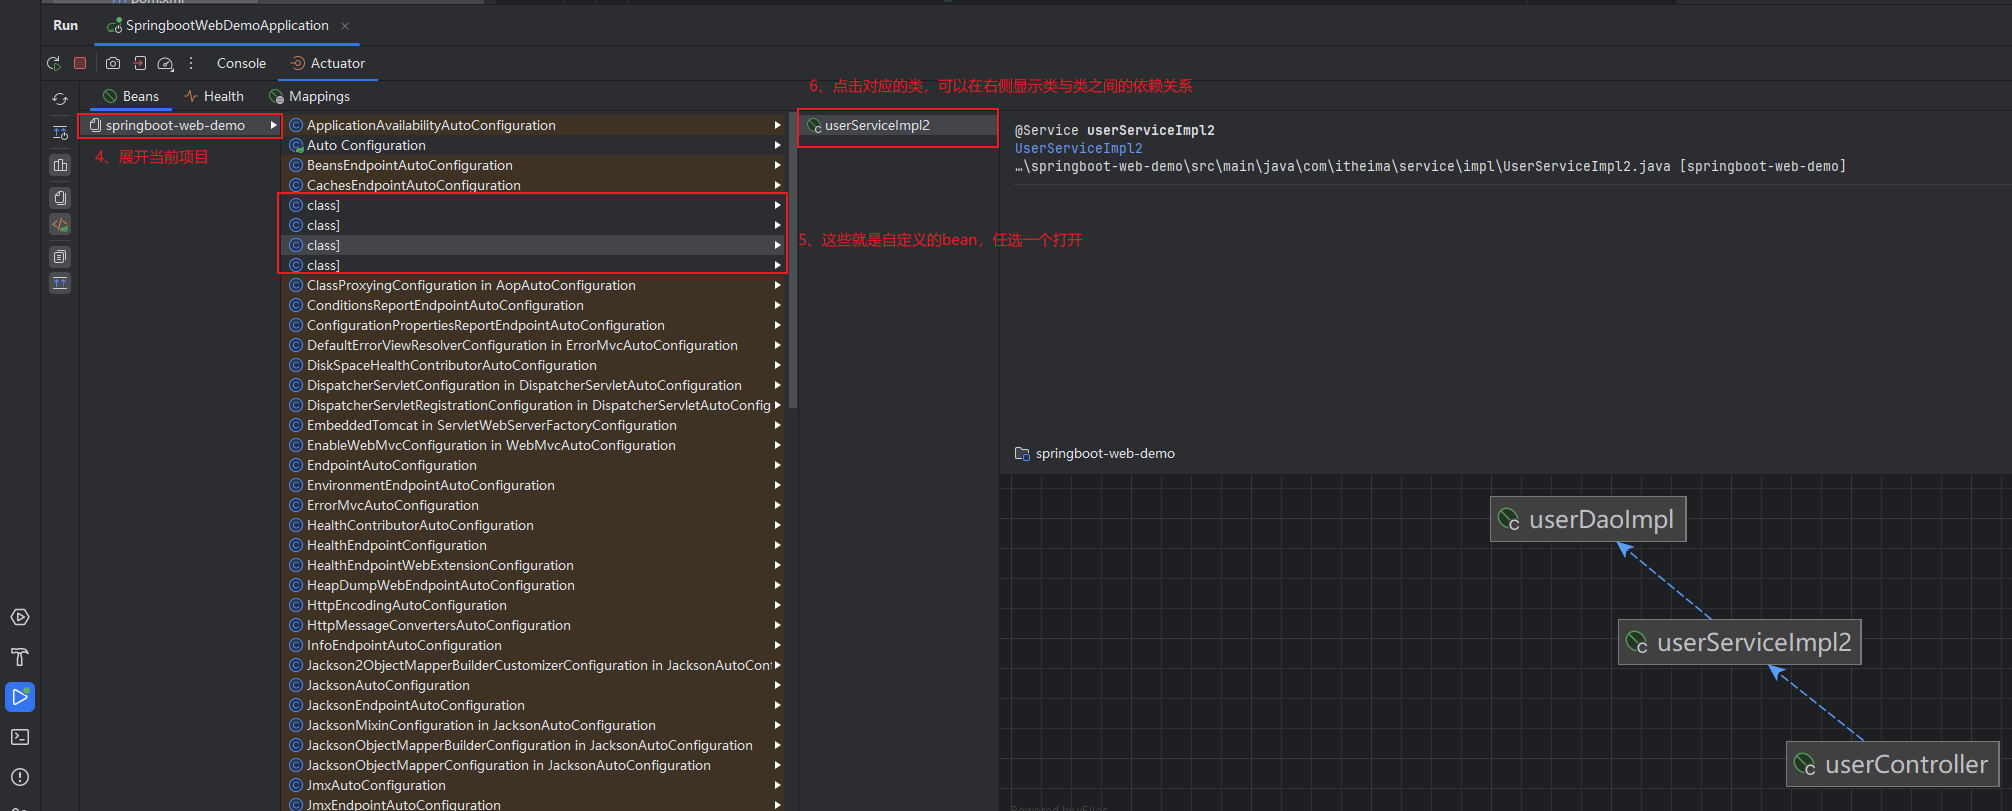2012x811 pixels.
Task: Expand arrow for JacksonAutoConfiguration row
Action: coord(777,685)
